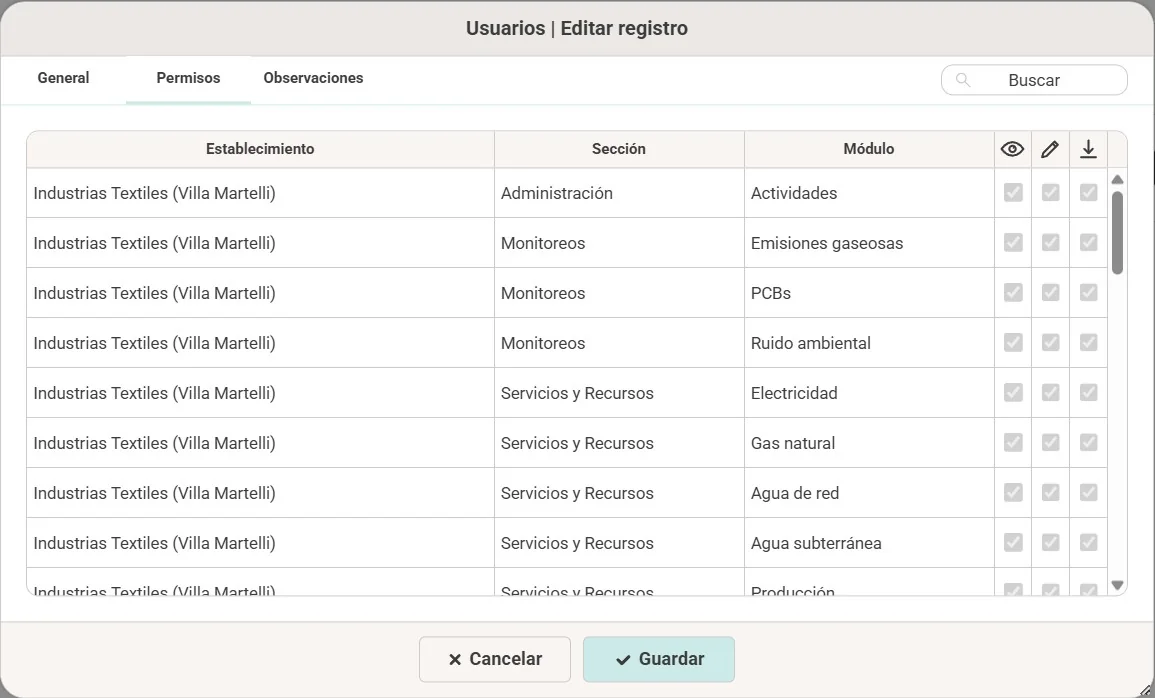Click the Usuarios | Editar registro title
1155x698 pixels.
click(x=577, y=28)
